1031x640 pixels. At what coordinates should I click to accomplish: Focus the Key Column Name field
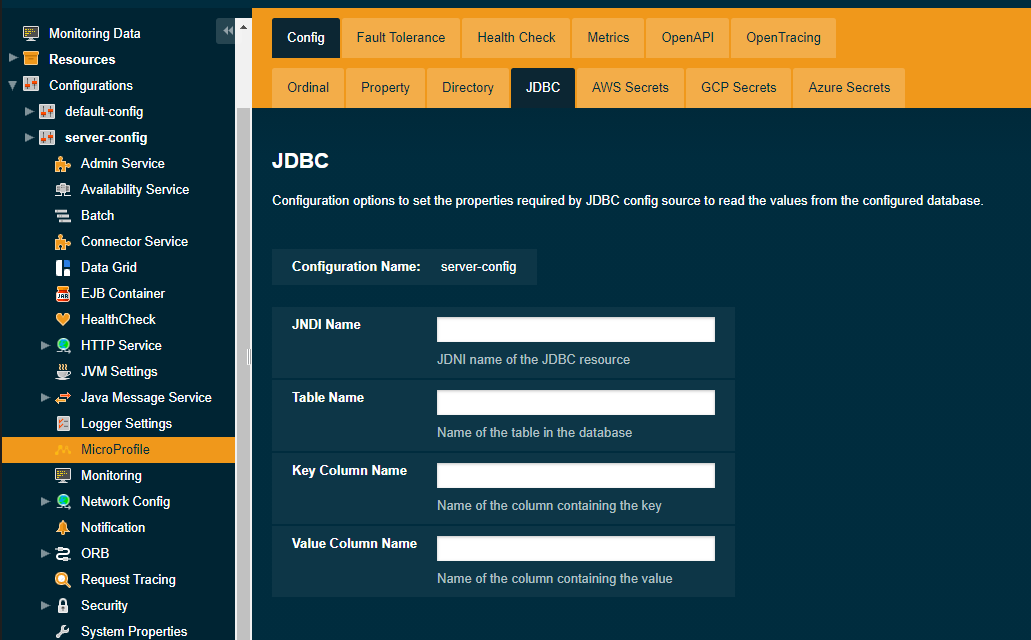[575, 476]
